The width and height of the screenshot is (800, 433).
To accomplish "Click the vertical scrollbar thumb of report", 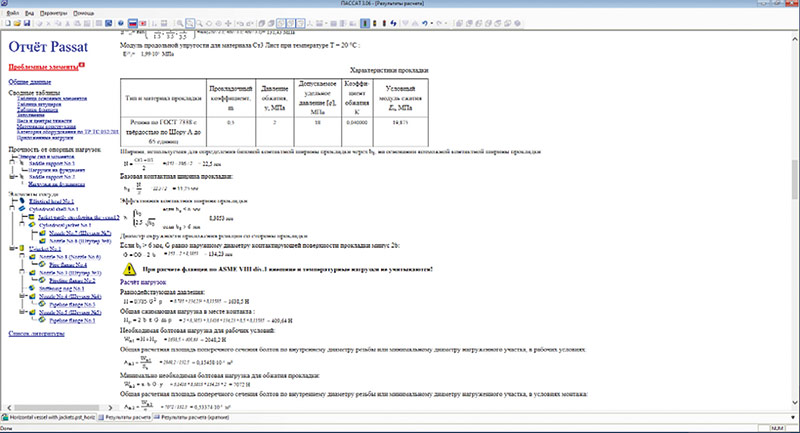I will (795, 180).
